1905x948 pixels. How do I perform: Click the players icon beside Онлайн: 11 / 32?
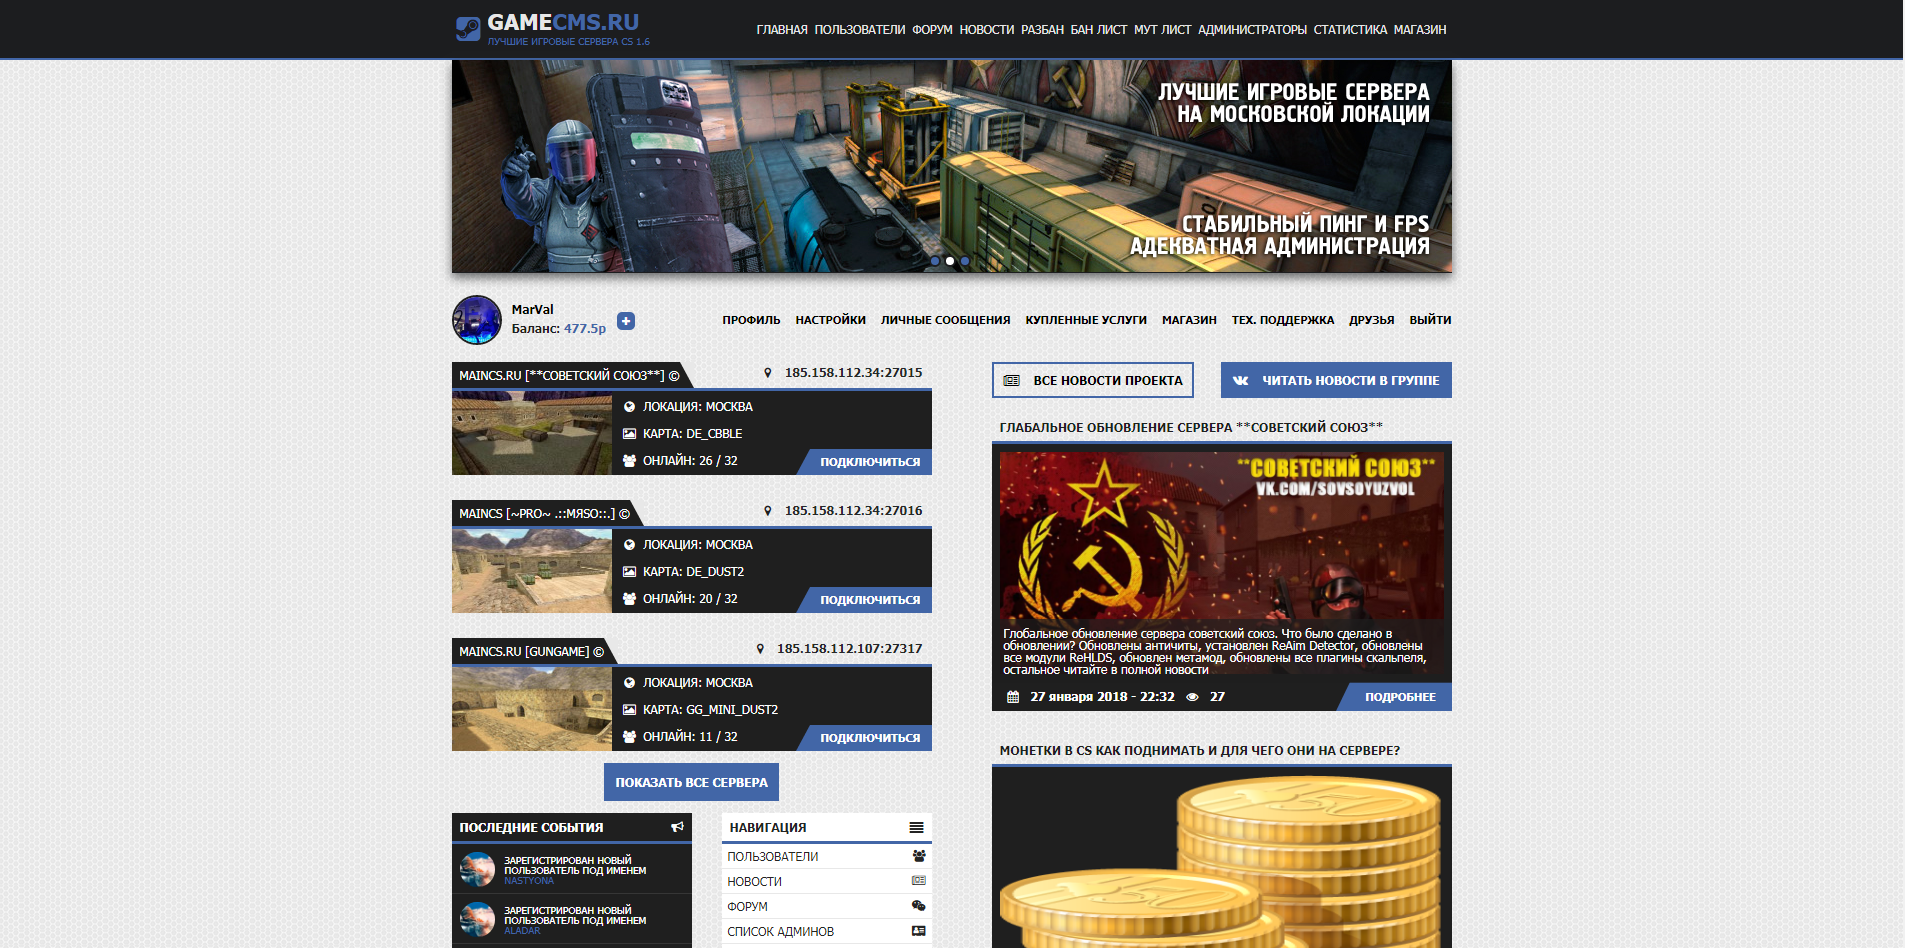coord(629,737)
